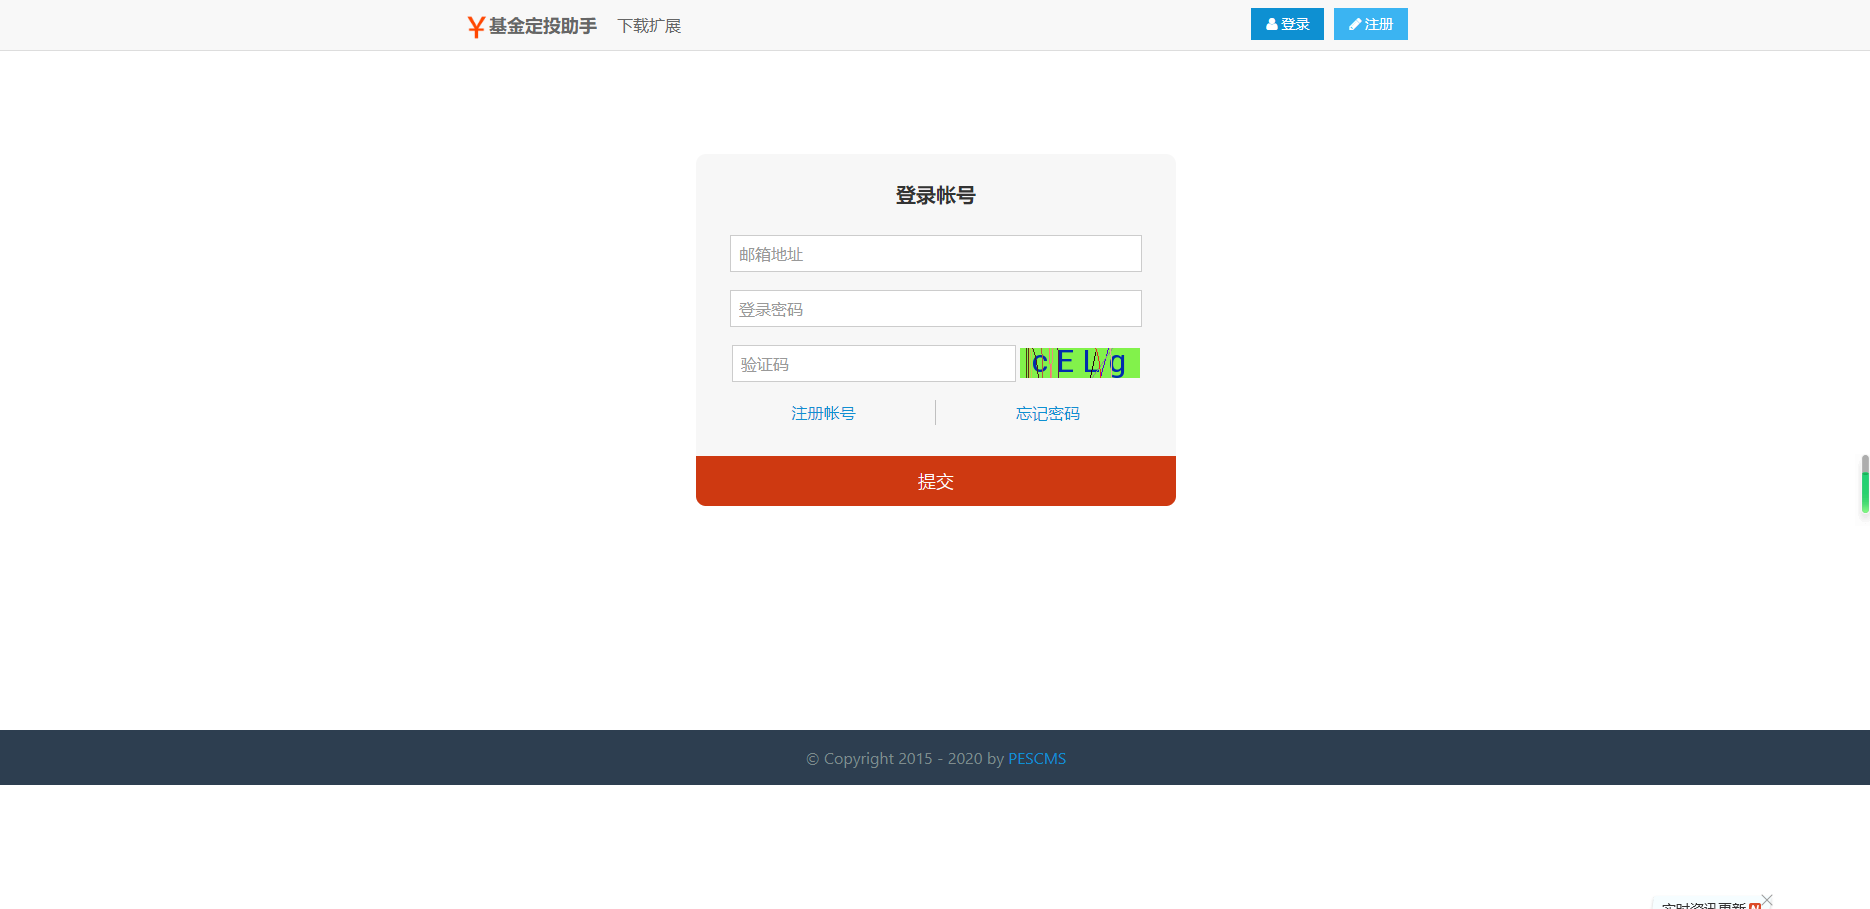
Task: Select the 登录 button in the top bar
Action: 1287,23
